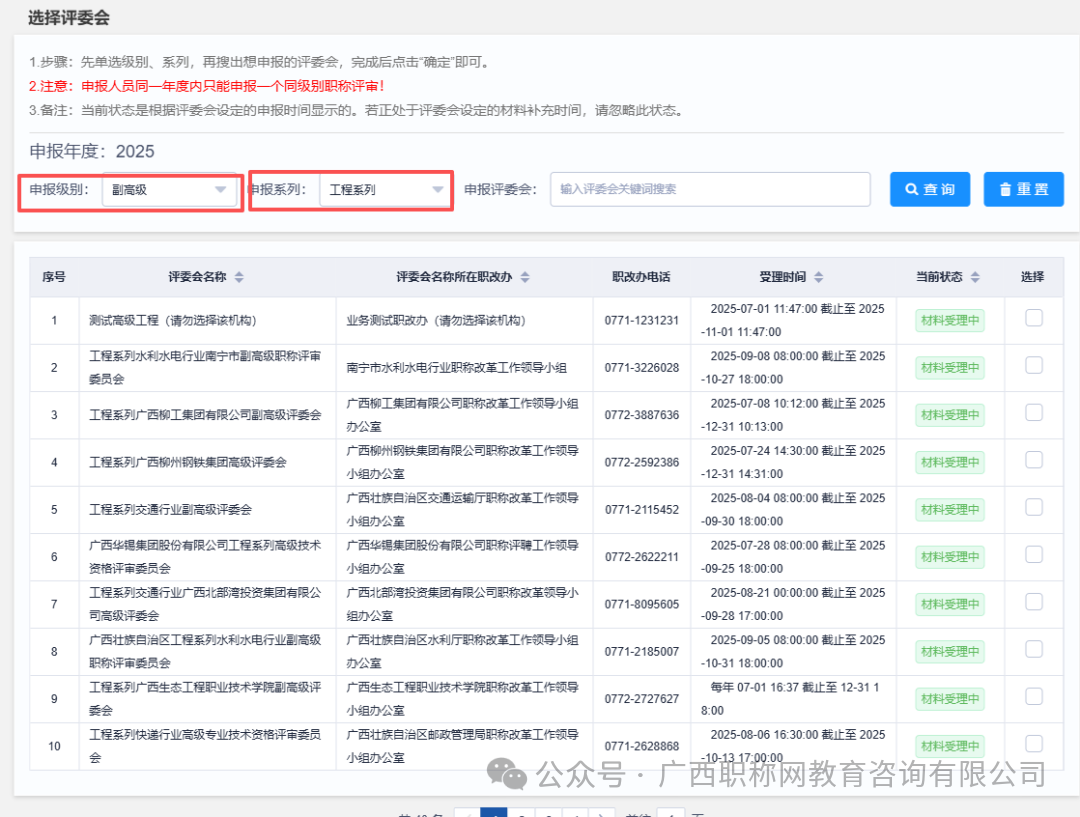Open the 申报系列 dropdown showing 工程系列
1080x817 pixels.
pos(386,189)
